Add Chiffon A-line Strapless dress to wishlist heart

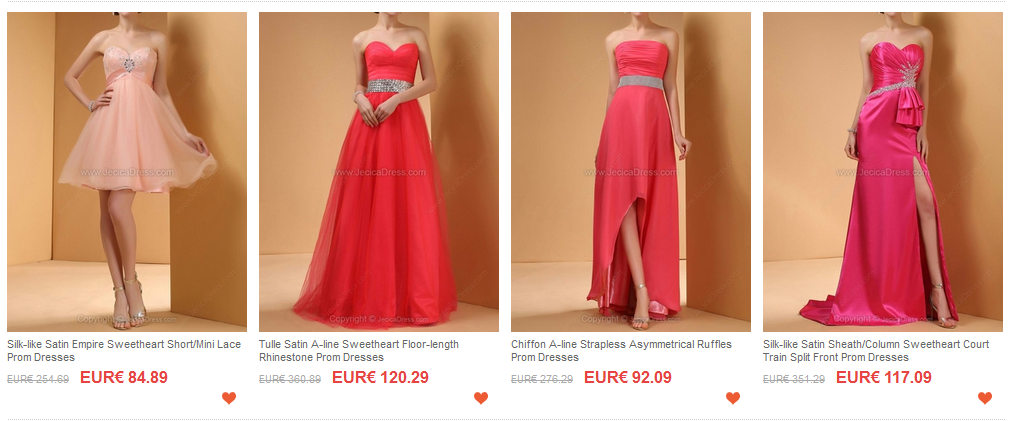pyautogui.click(x=732, y=398)
